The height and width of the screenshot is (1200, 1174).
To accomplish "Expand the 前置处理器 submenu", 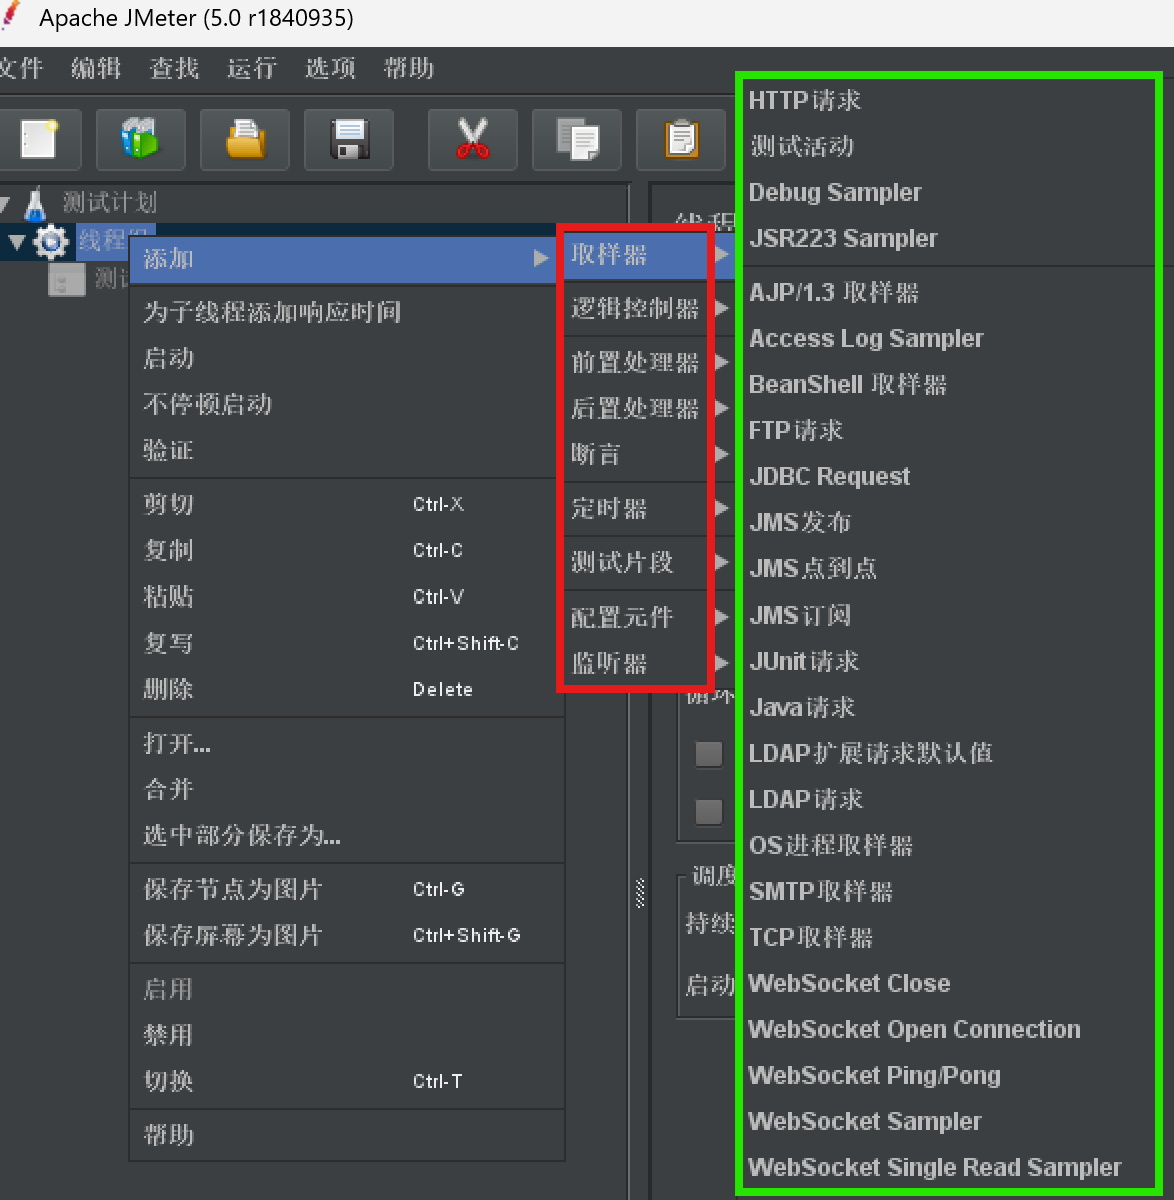I will pyautogui.click(x=646, y=363).
